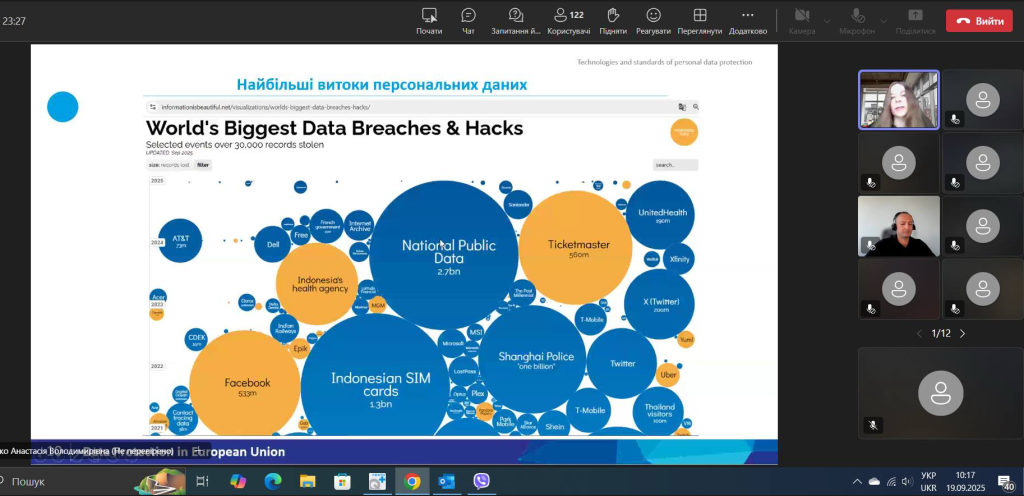This screenshot has width=1024, height=496.
Task: Switch the УКР keyboard language indicator
Action: (x=929, y=482)
